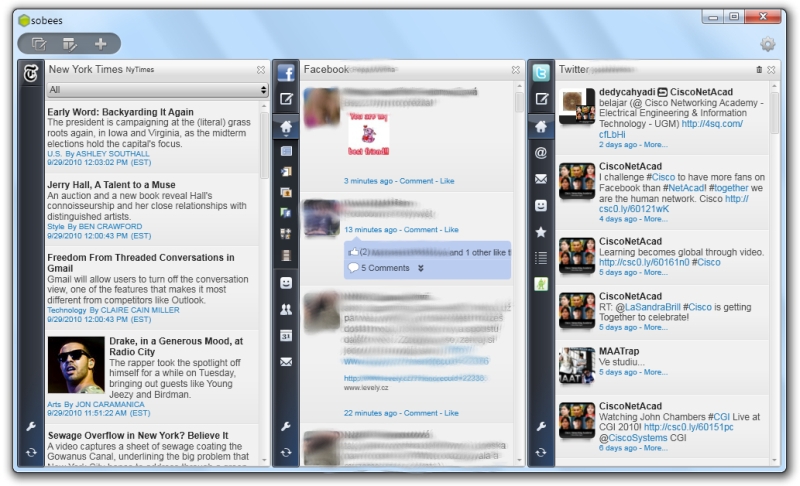The height and width of the screenshot is (486, 800).
Task: Click the Twitter bird logo icon
Action: pyautogui.click(x=541, y=73)
